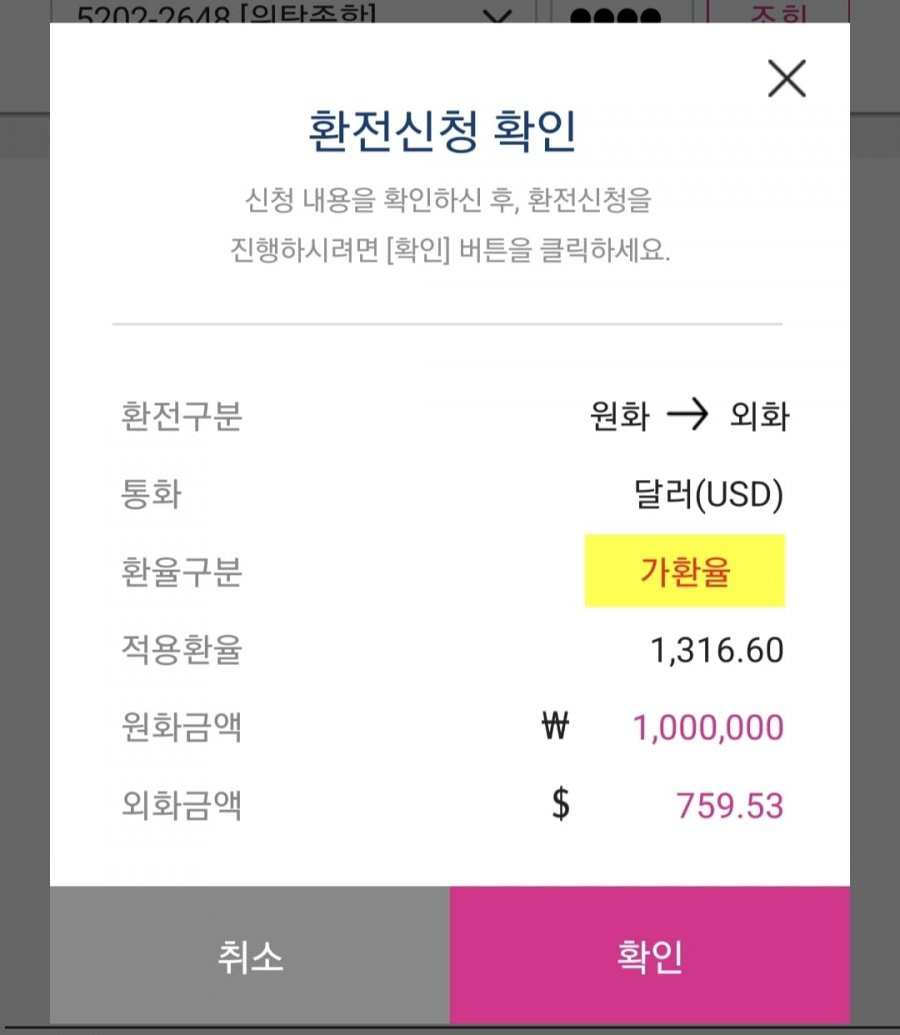Confirm the exchange with 확인 button
This screenshot has height=1035, width=900.
[650, 955]
